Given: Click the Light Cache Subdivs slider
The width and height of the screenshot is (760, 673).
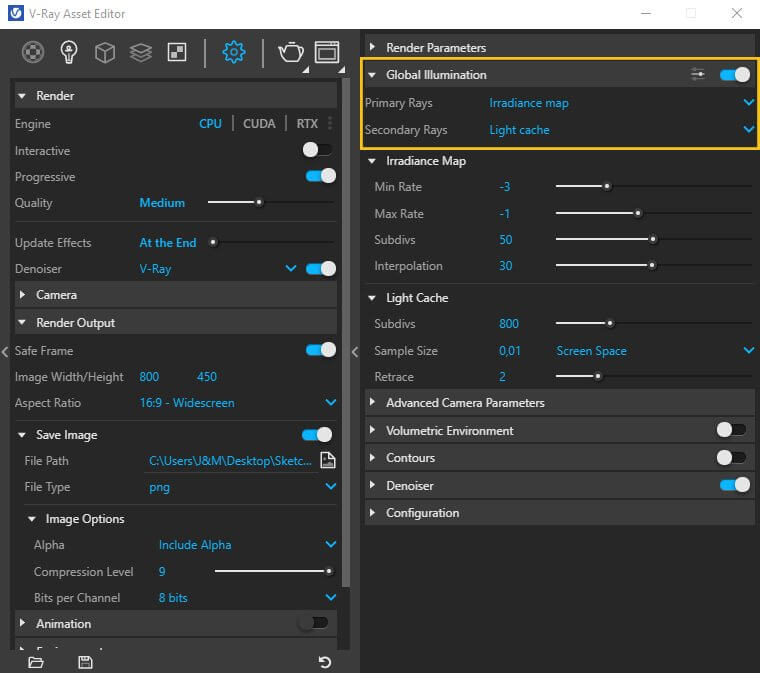Looking at the screenshot, I should tap(608, 324).
